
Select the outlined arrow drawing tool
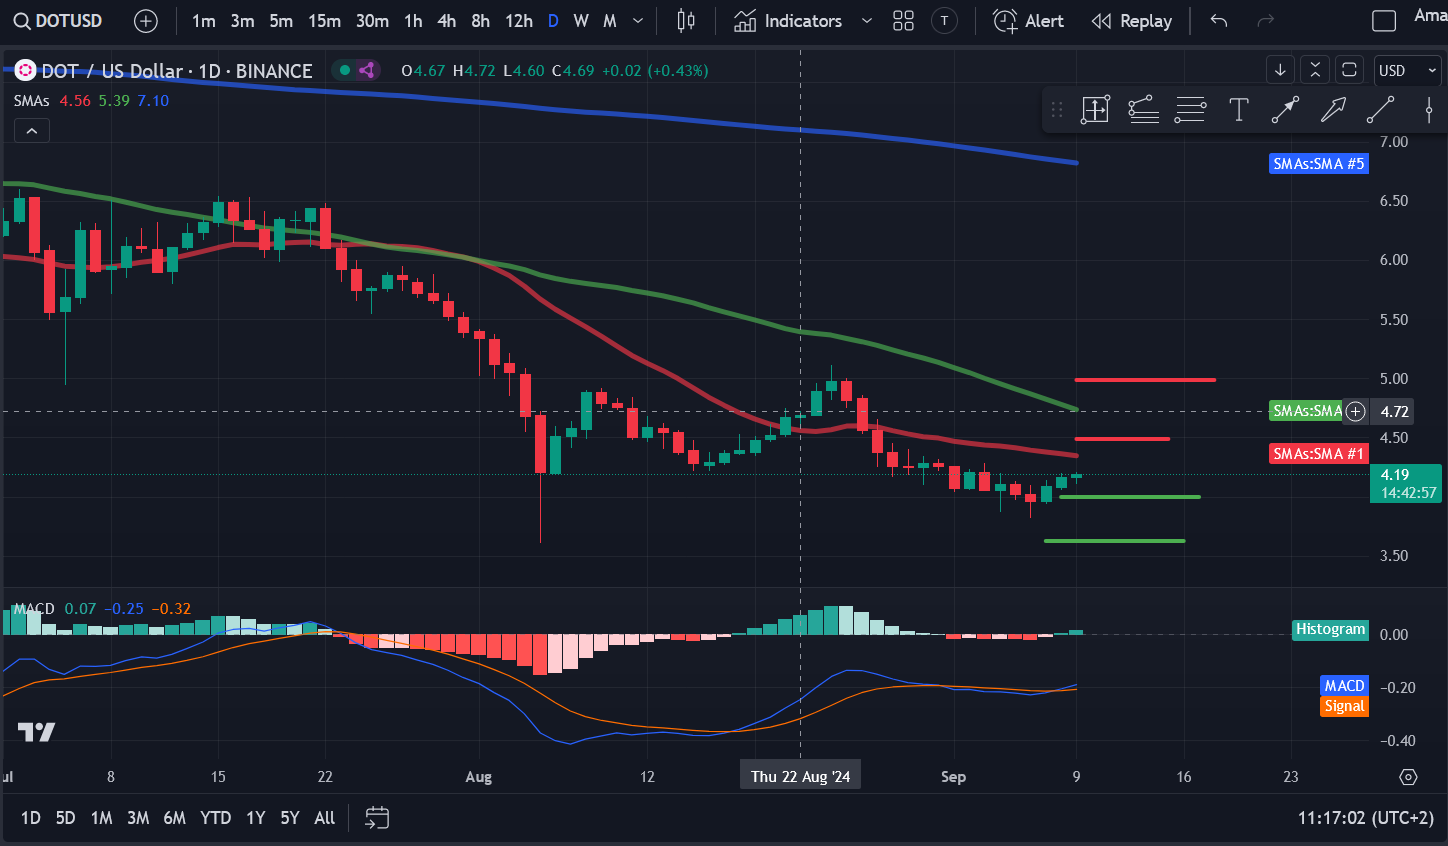(1333, 110)
